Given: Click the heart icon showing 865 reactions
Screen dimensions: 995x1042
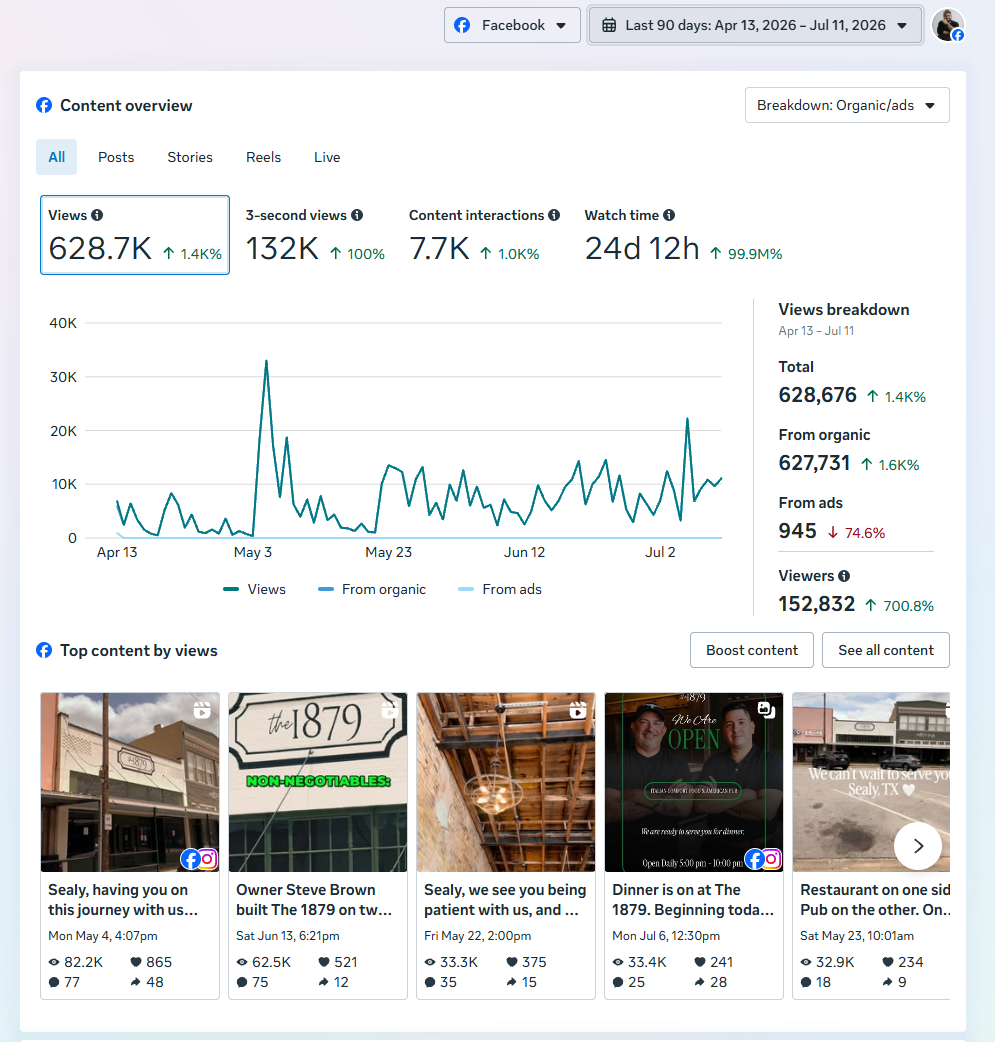Looking at the screenshot, I should coord(136,962).
